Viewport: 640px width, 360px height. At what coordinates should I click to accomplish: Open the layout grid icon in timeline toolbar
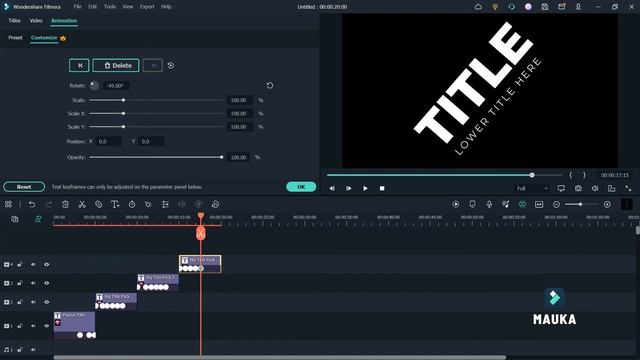point(8,204)
